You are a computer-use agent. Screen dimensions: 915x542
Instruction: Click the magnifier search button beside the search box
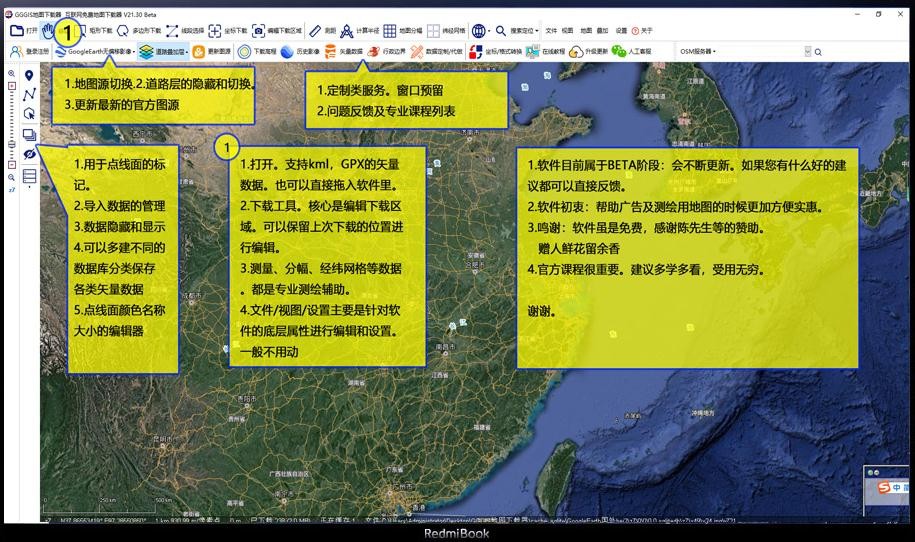pyautogui.click(x=818, y=53)
